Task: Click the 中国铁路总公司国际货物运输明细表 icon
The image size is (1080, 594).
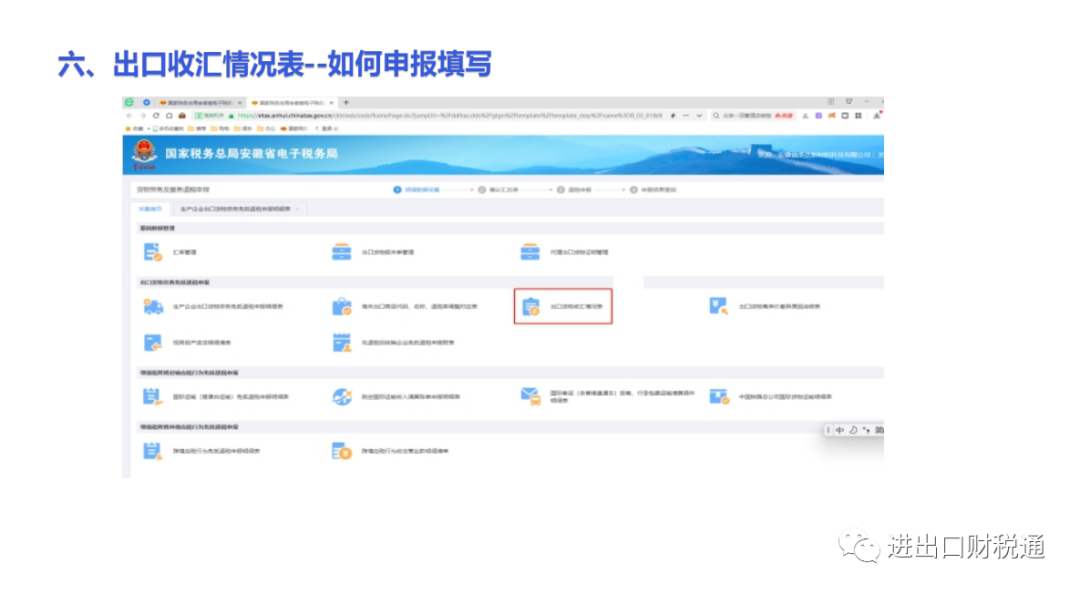Action: (x=719, y=397)
